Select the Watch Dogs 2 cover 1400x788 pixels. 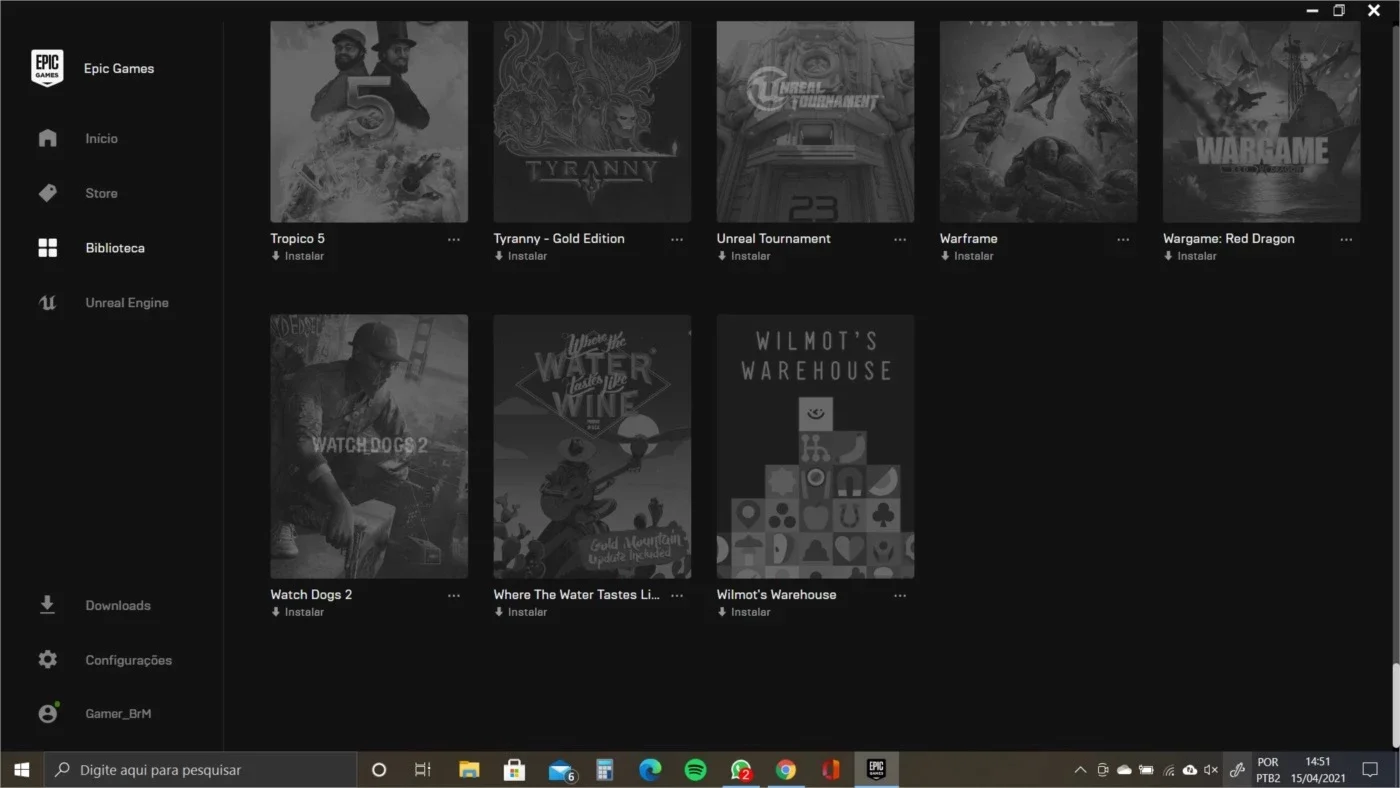tap(369, 446)
